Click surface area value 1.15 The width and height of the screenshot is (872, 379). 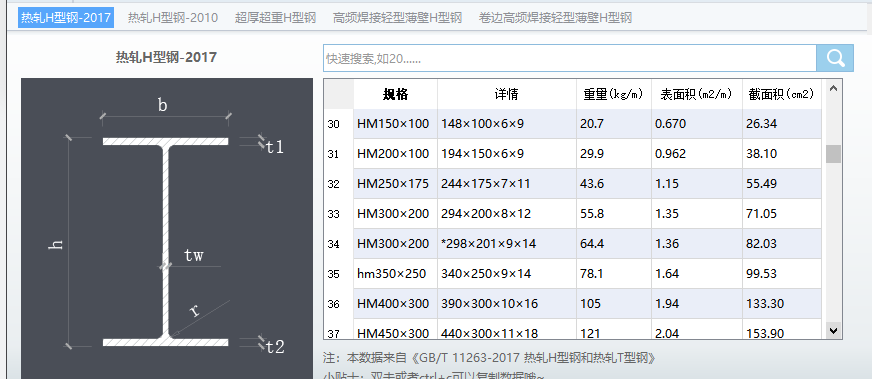tap(696, 184)
